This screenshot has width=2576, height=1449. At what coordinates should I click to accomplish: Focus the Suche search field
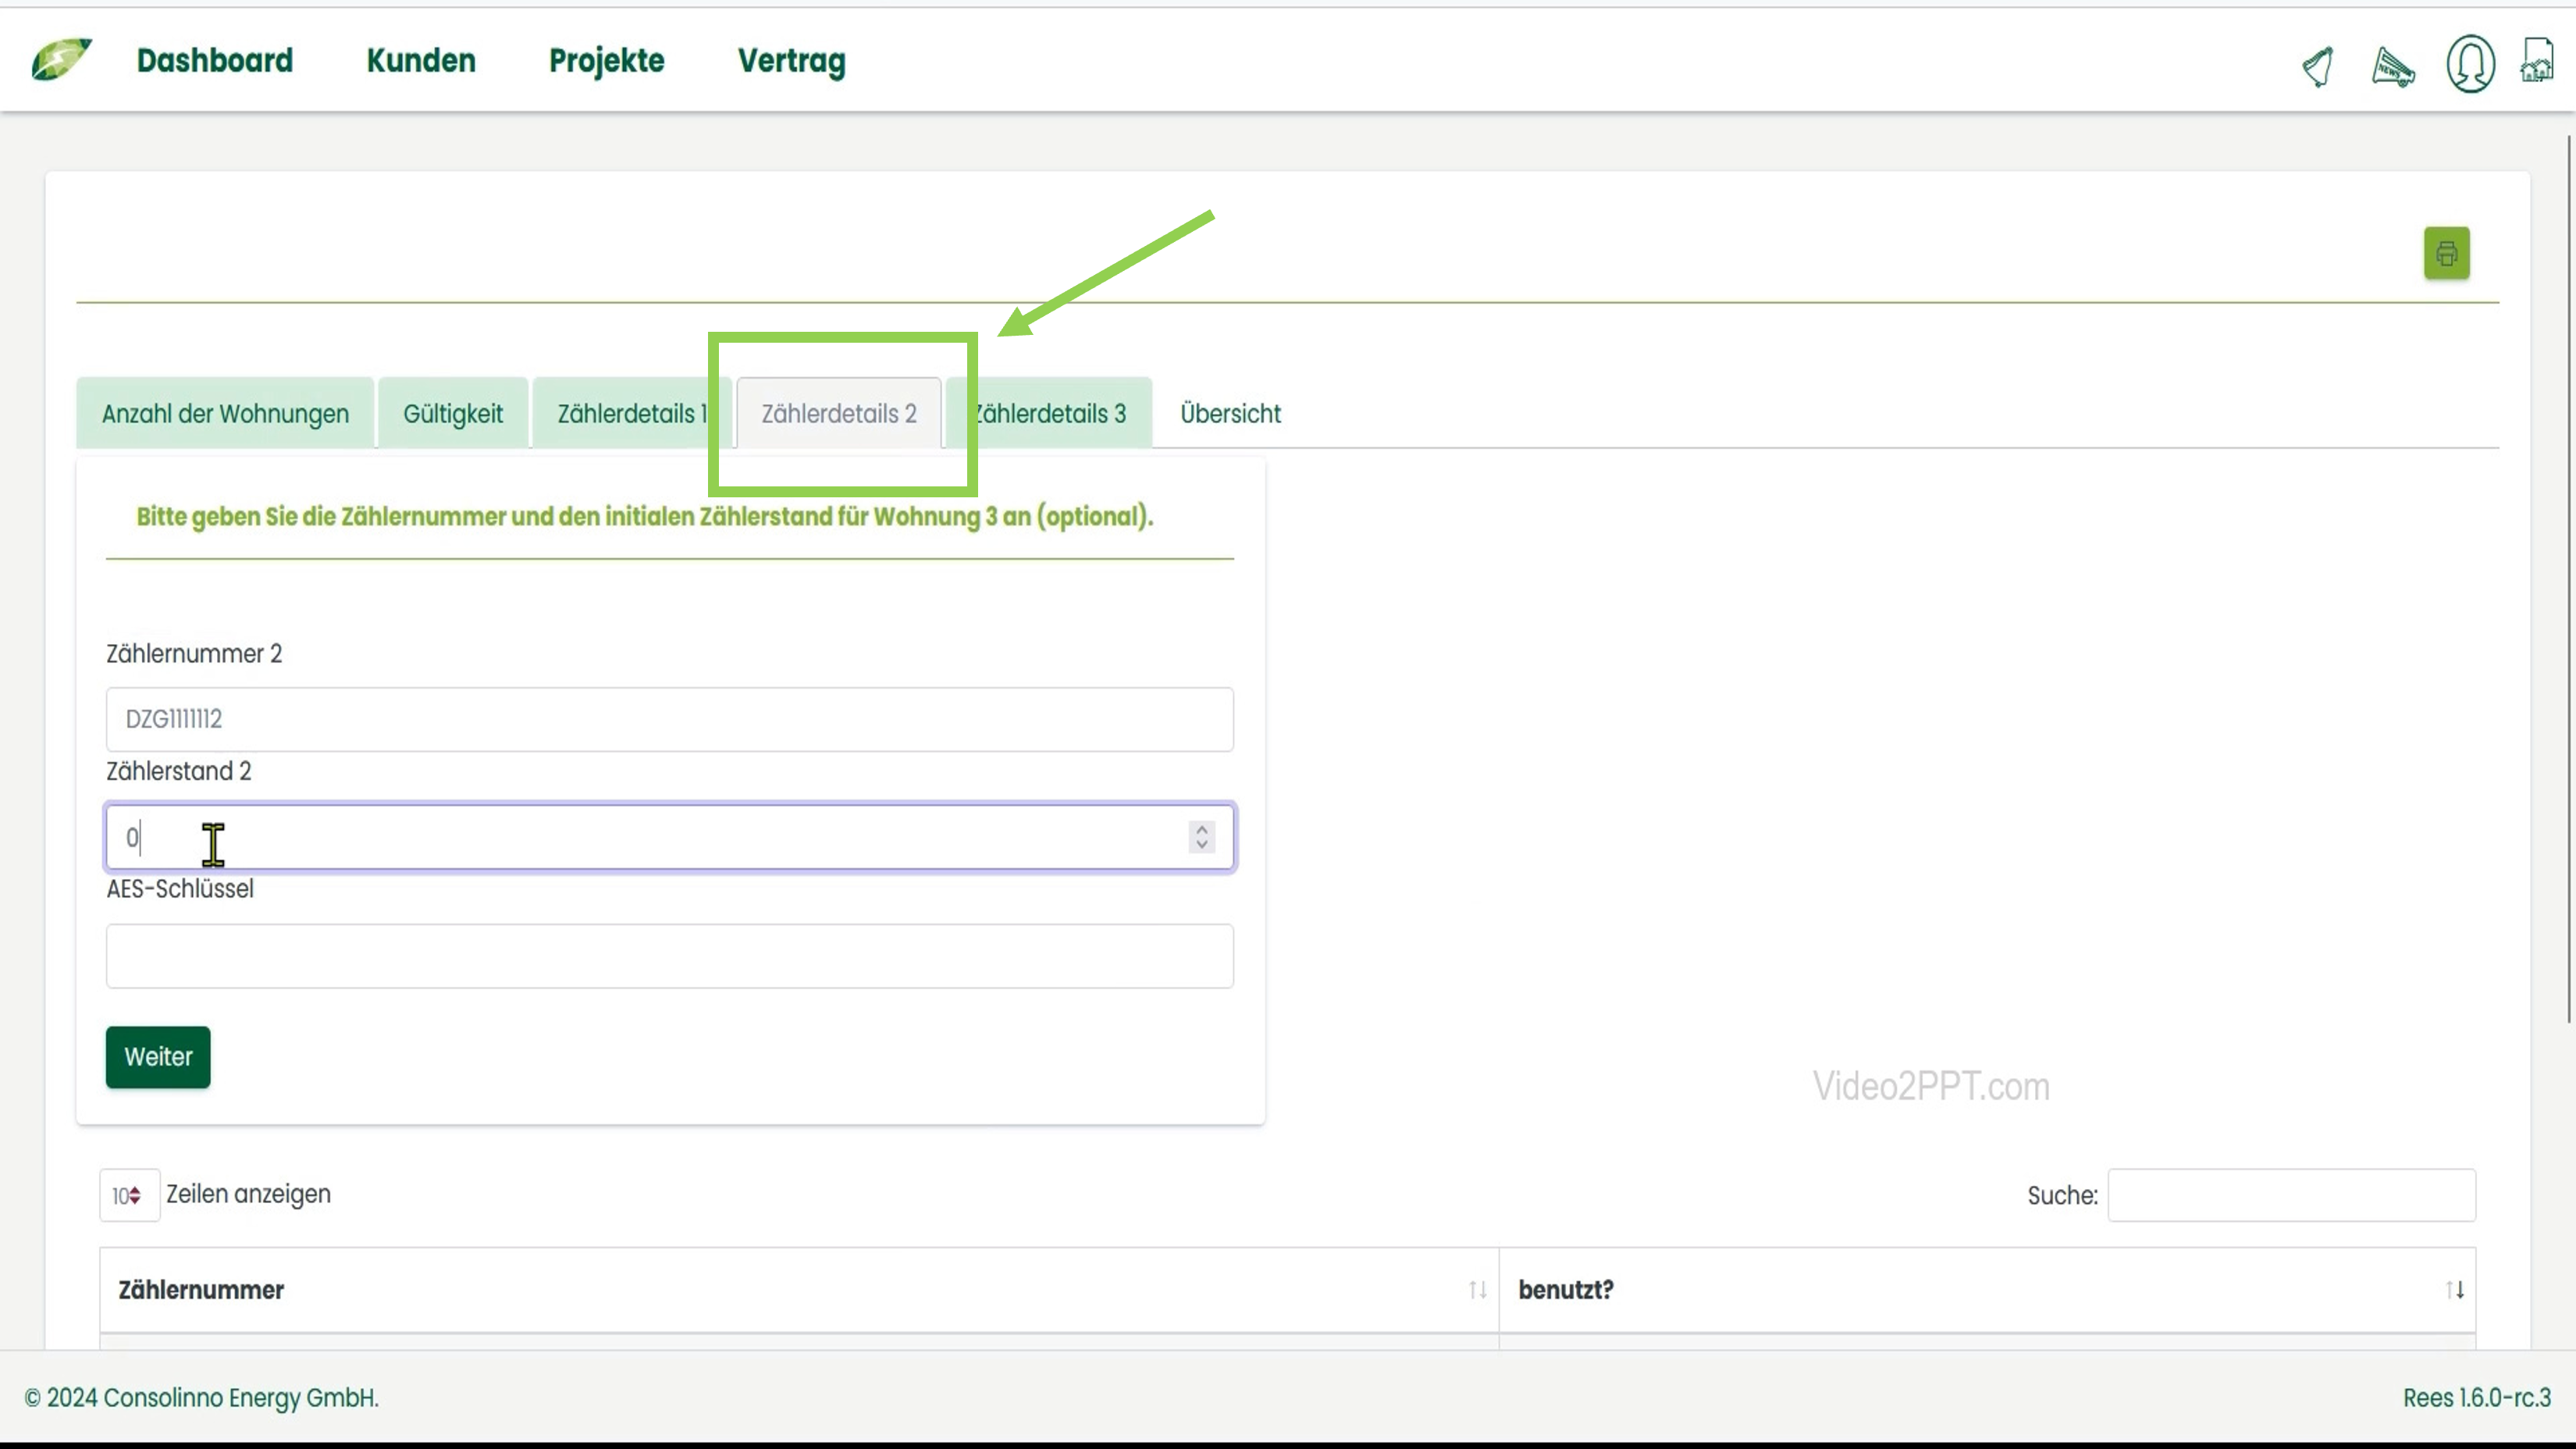point(2291,1195)
